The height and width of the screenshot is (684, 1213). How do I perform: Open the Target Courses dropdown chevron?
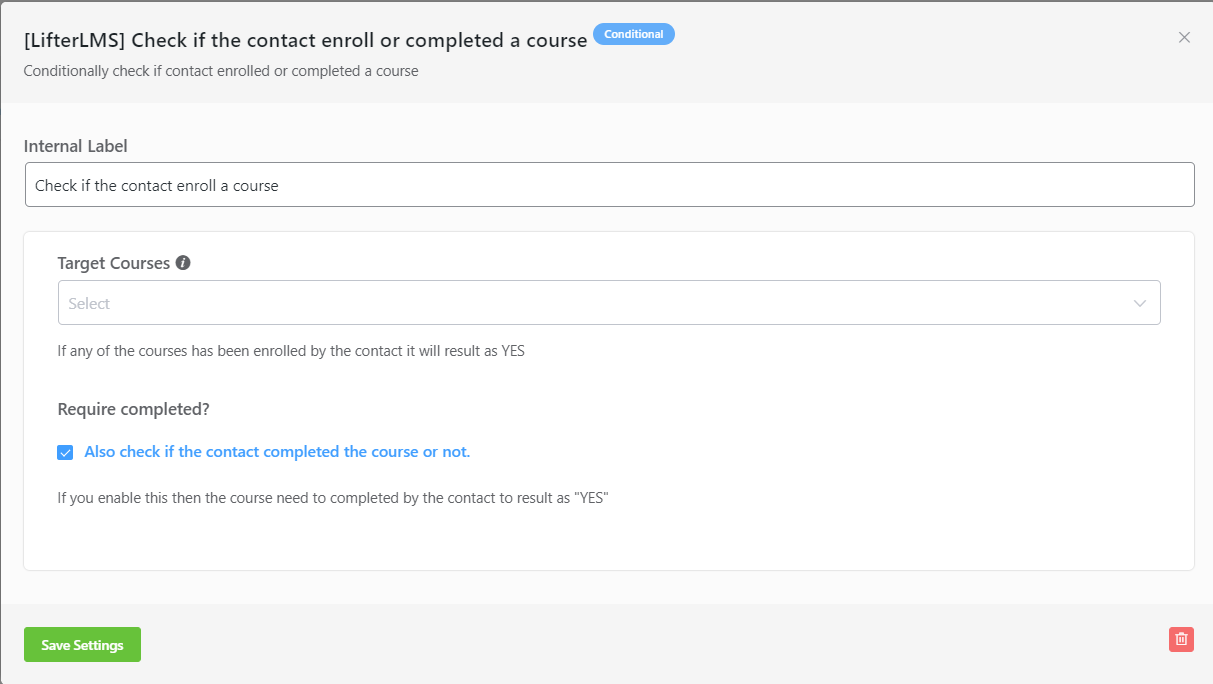point(1139,302)
